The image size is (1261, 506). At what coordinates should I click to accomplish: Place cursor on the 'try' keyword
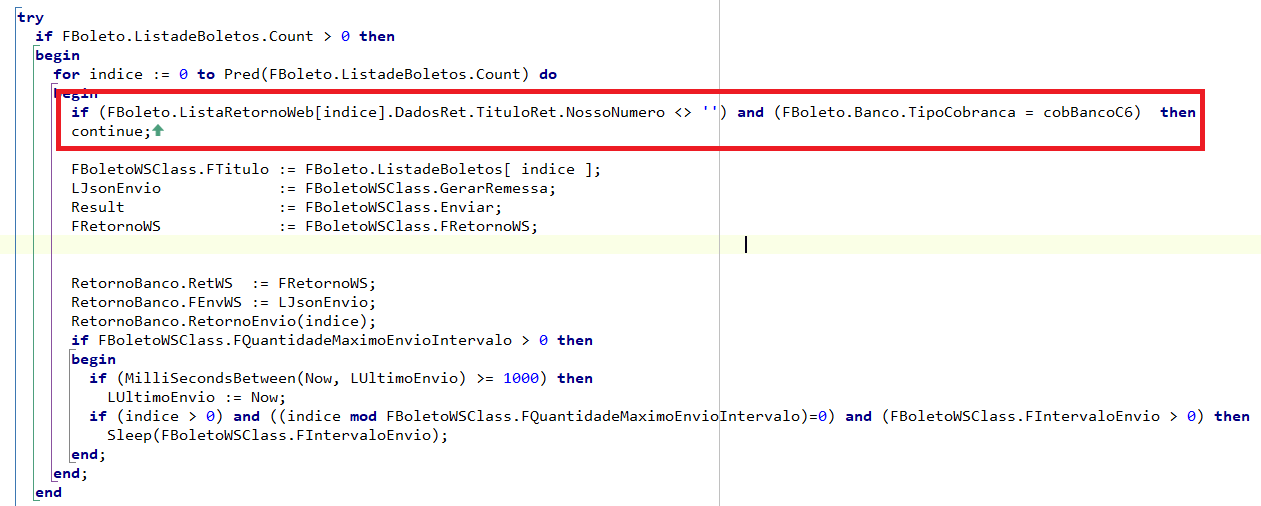click(30, 17)
